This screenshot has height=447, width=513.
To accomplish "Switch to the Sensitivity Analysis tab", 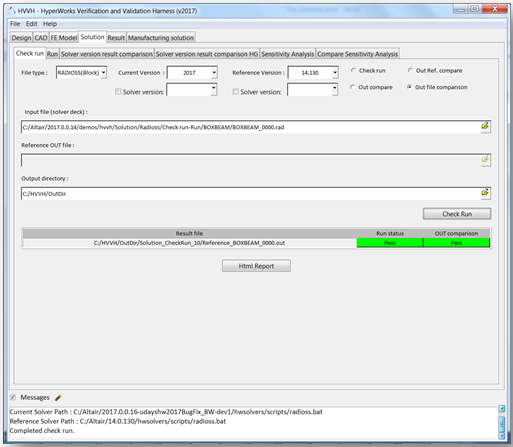I will [287, 54].
